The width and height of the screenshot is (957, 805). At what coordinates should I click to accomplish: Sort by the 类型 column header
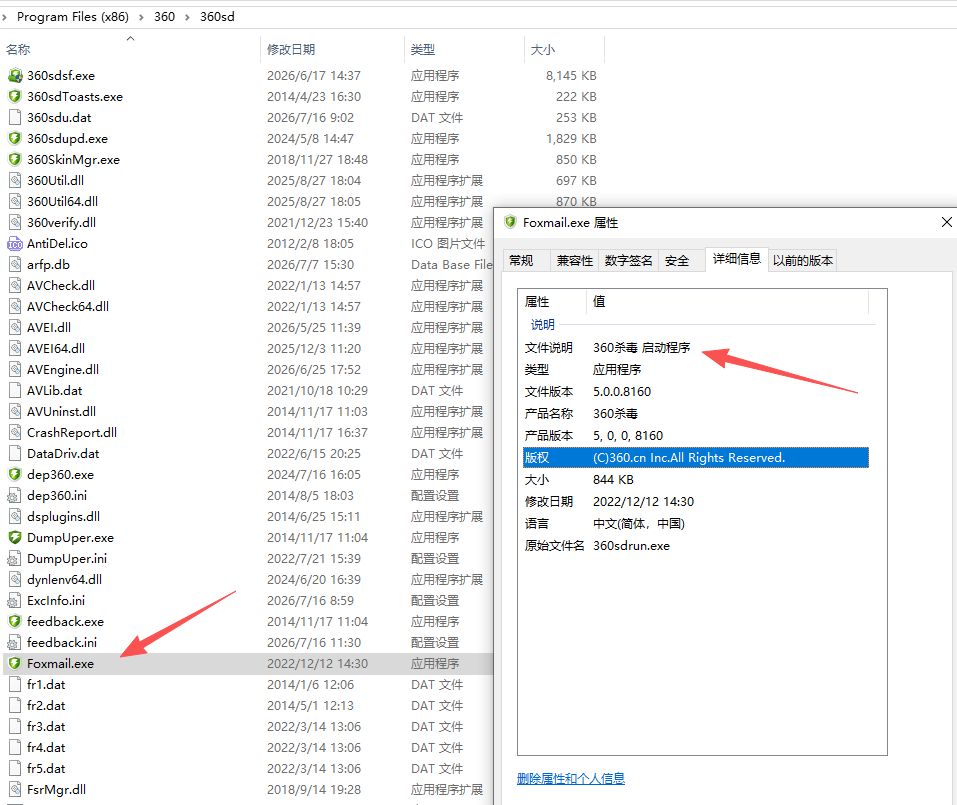464,49
